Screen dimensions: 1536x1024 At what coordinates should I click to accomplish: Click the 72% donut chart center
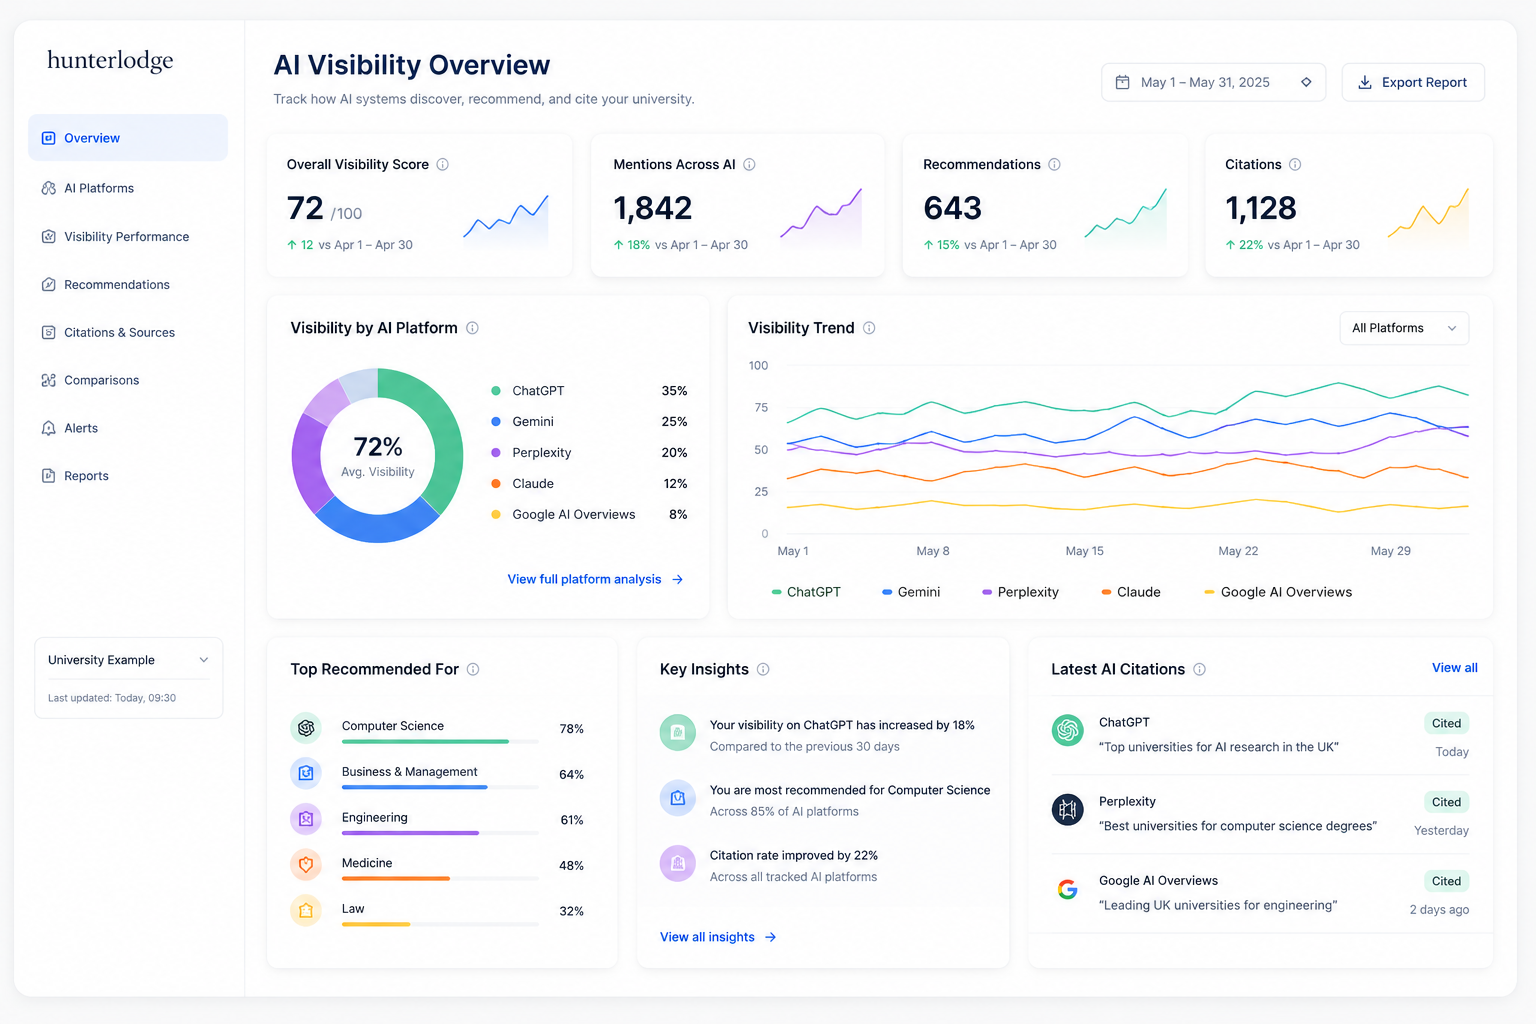point(378,456)
